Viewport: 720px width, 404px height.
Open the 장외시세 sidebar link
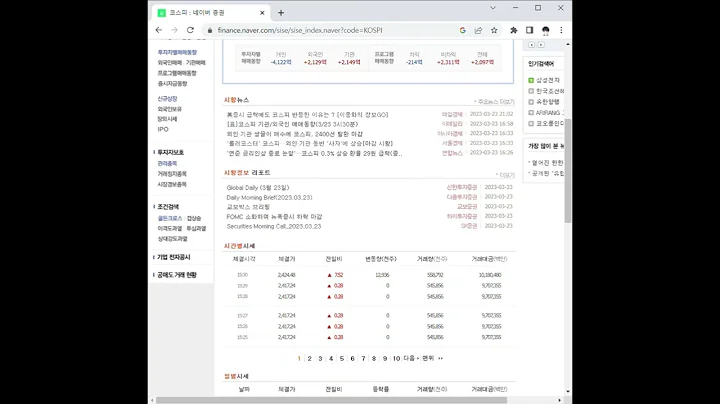pos(167,119)
